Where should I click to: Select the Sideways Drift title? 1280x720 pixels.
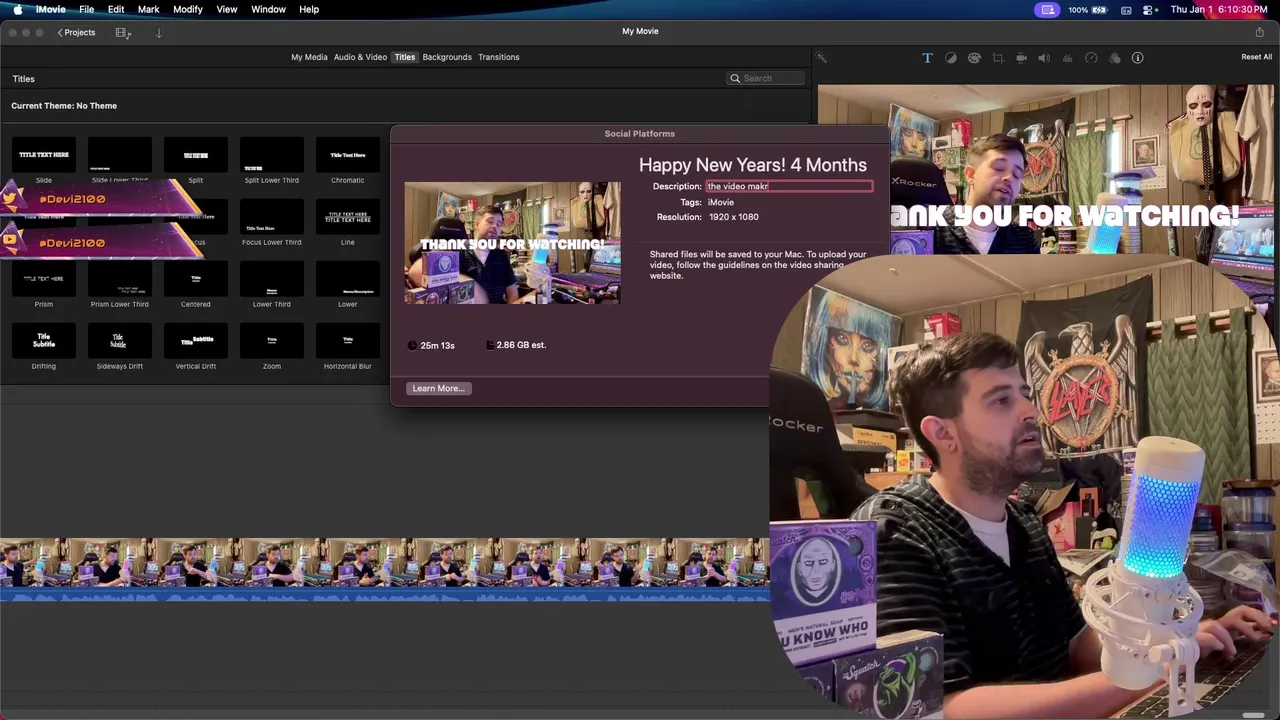pyautogui.click(x=120, y=341)
